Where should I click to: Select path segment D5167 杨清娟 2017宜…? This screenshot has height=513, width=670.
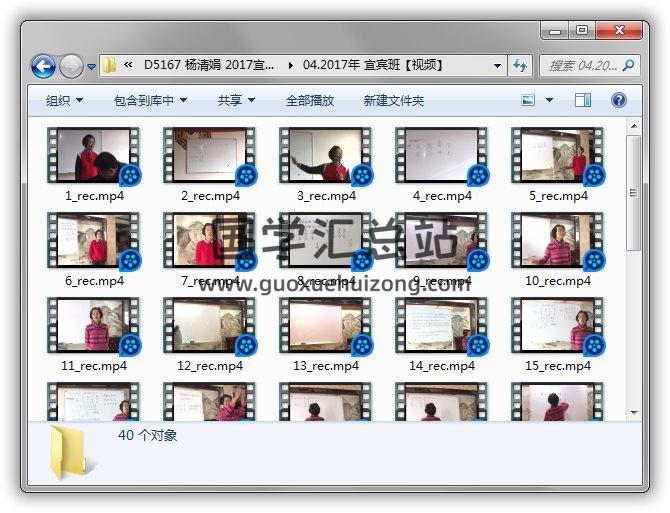209,65
